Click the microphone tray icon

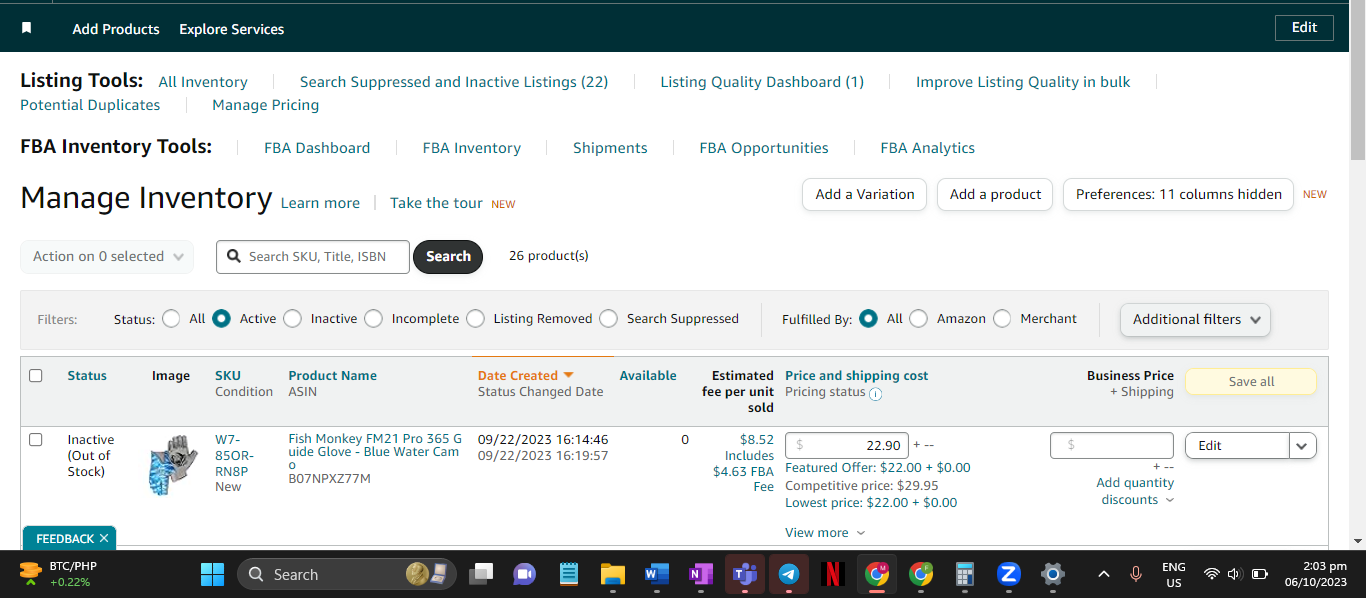[x=1136, y=574]
